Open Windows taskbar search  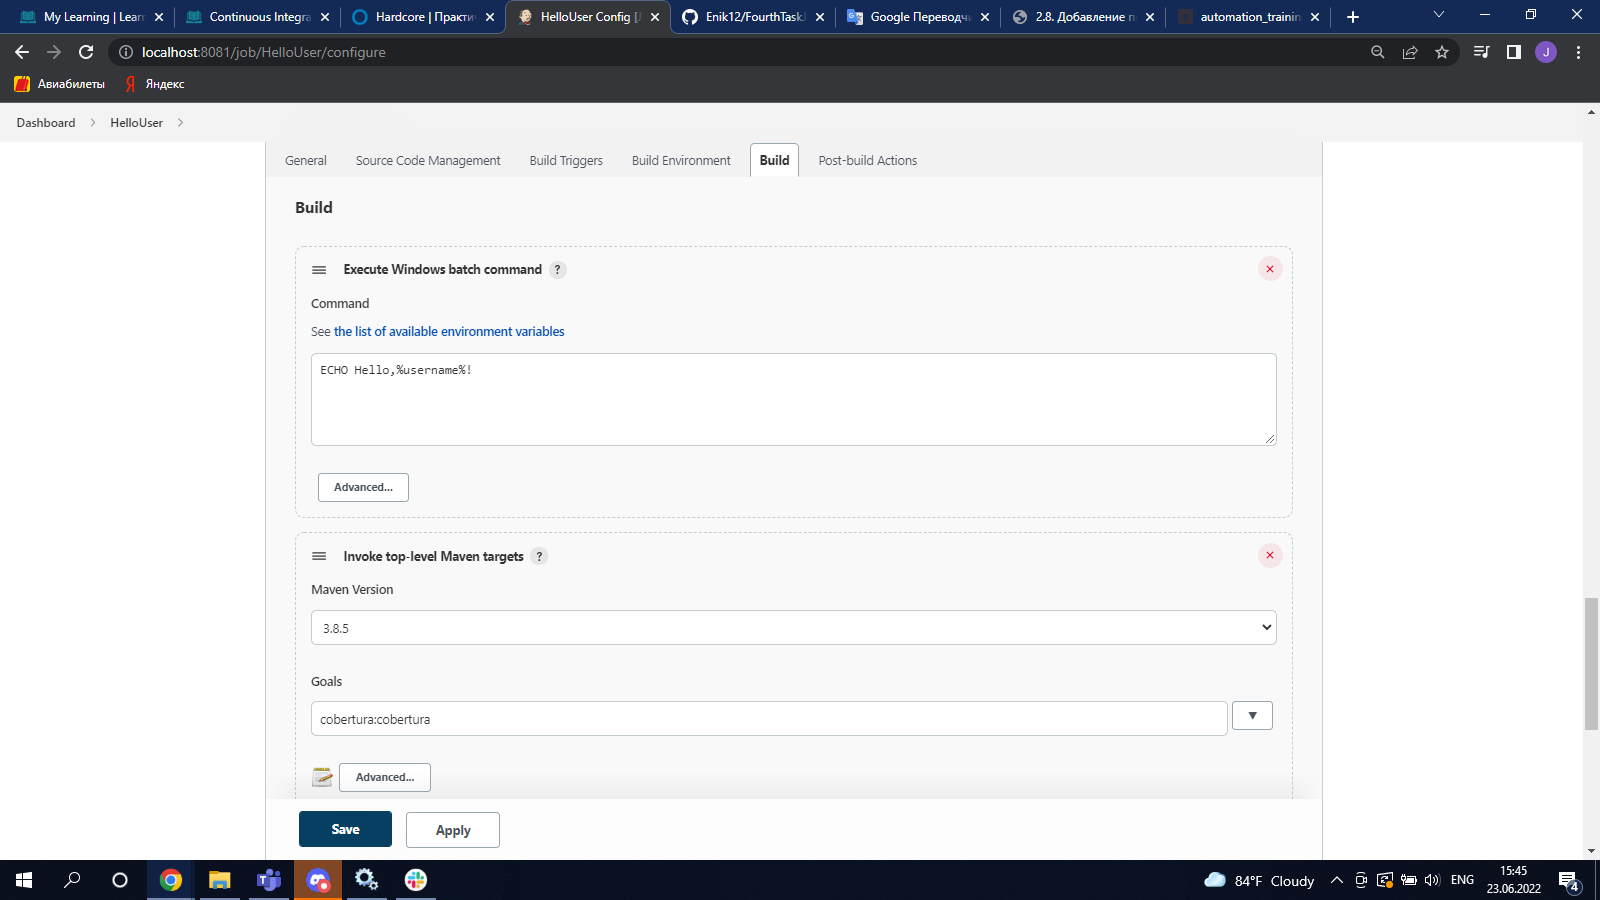72,880
